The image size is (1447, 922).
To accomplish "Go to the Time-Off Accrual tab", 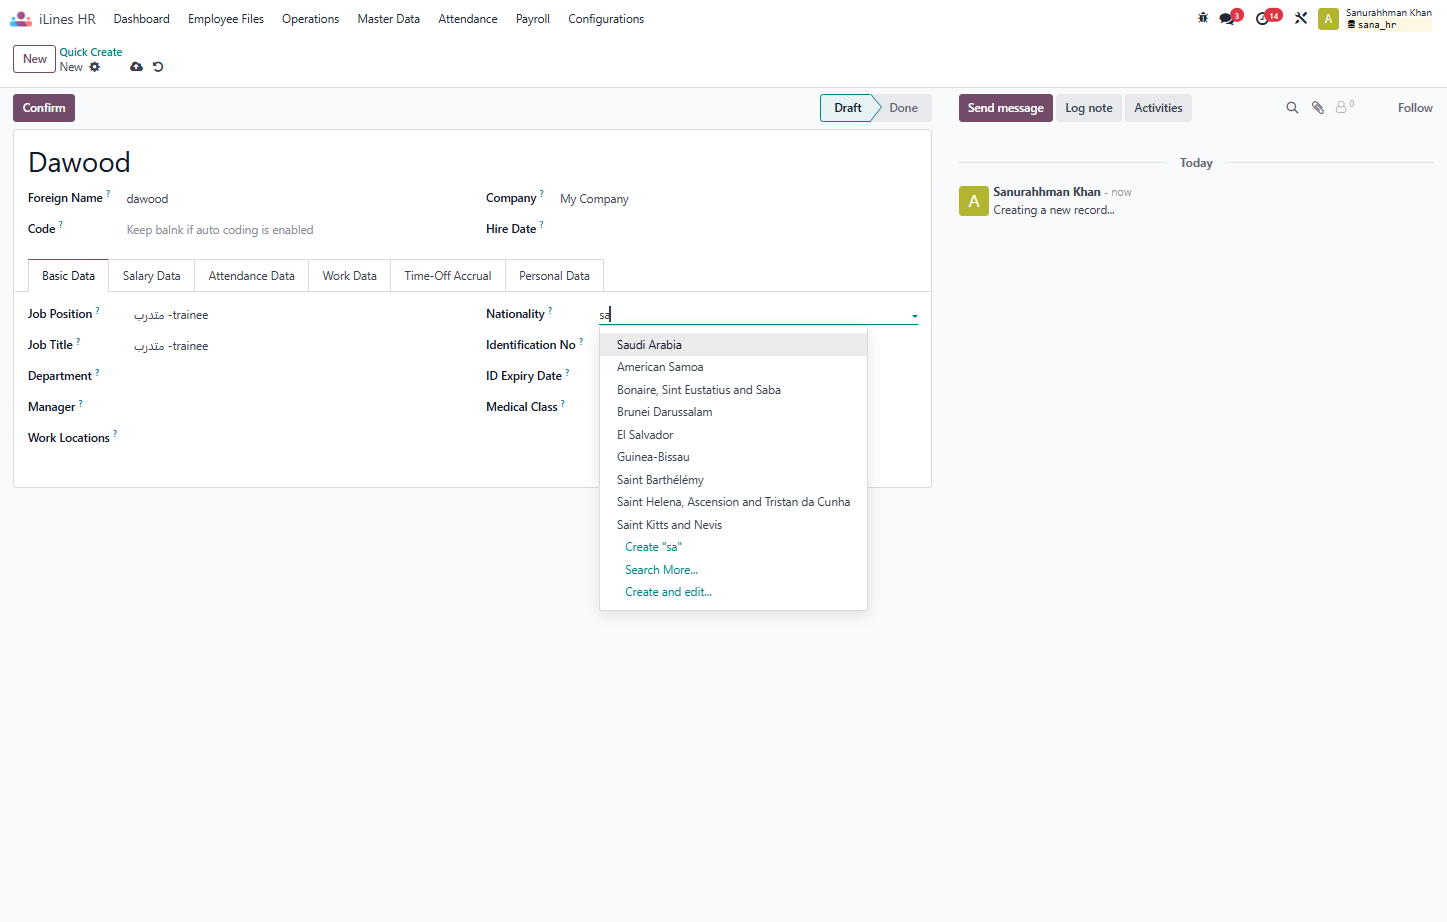I will point(448,276).
